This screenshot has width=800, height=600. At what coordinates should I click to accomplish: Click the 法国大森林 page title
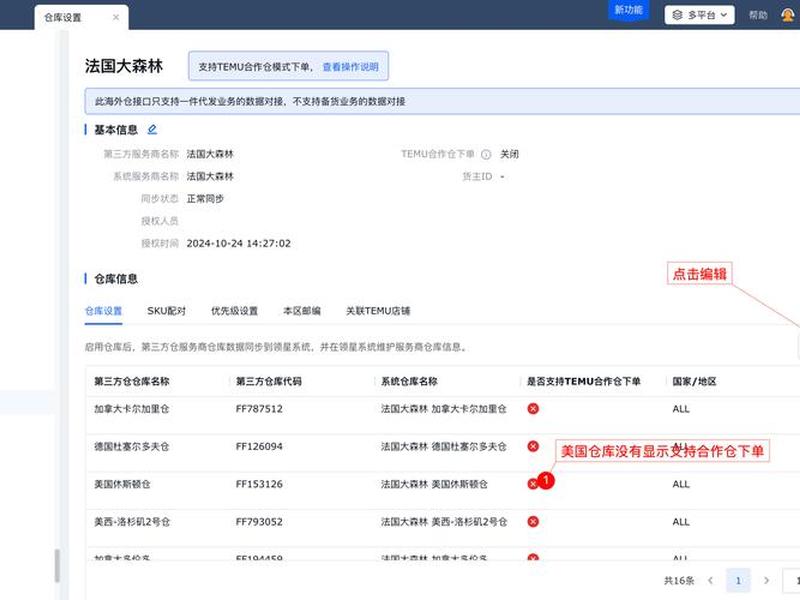click(124, 66)
